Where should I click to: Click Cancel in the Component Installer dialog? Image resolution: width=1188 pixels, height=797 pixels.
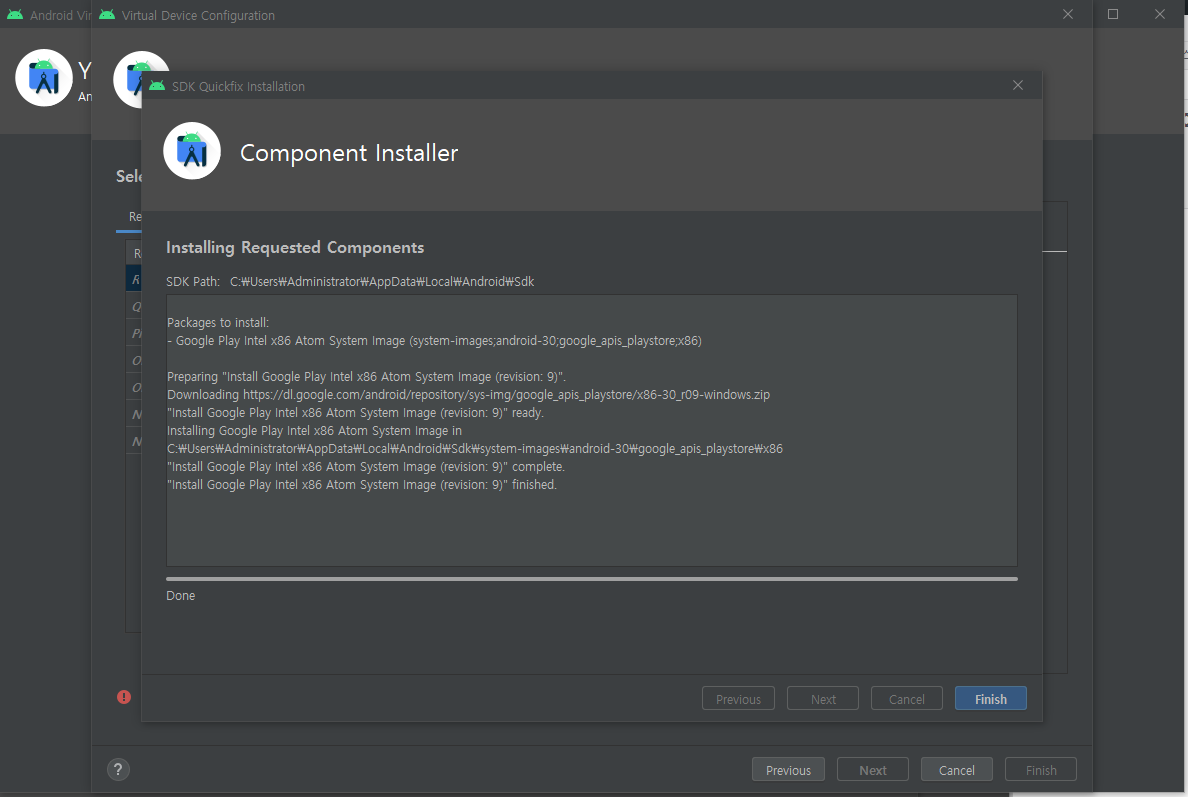[906, 699]
